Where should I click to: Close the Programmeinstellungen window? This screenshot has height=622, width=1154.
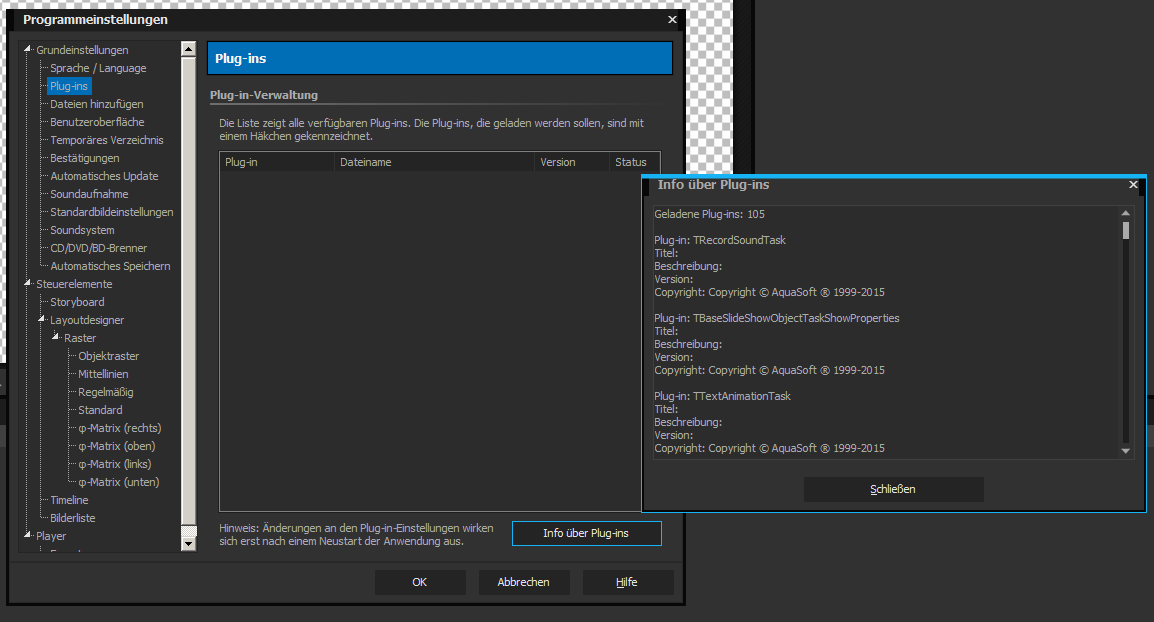672,20
